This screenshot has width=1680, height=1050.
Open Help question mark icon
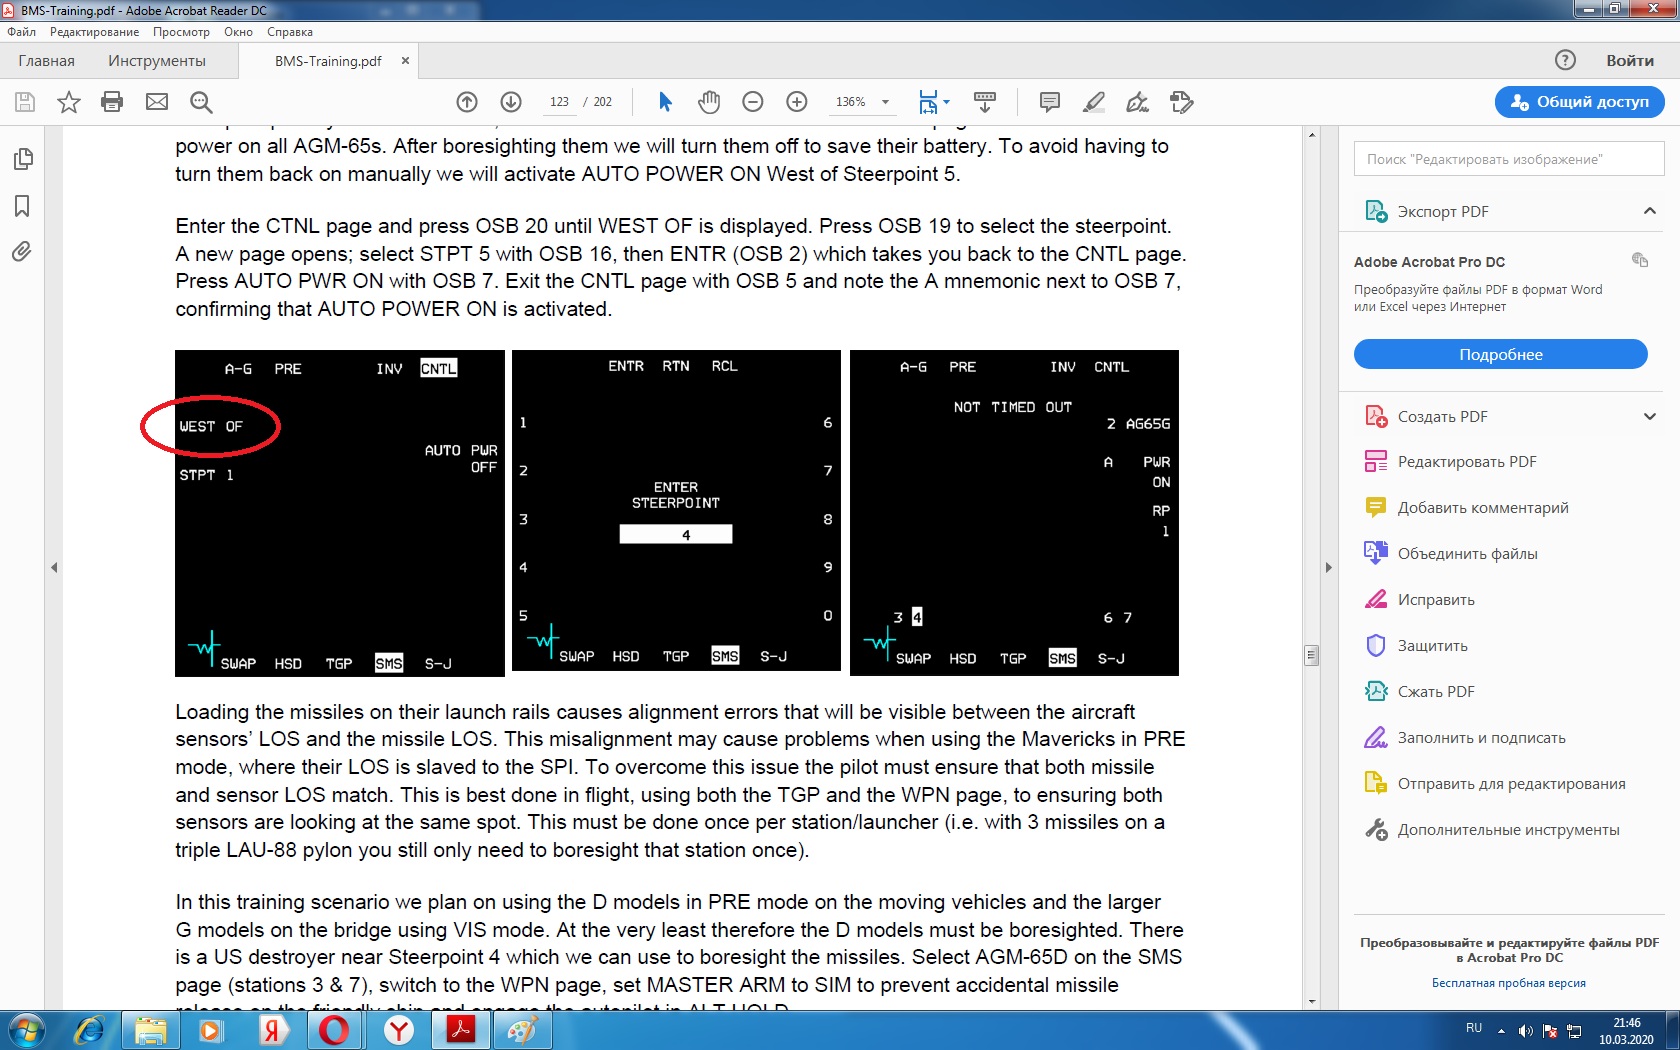pos(1565,60)
